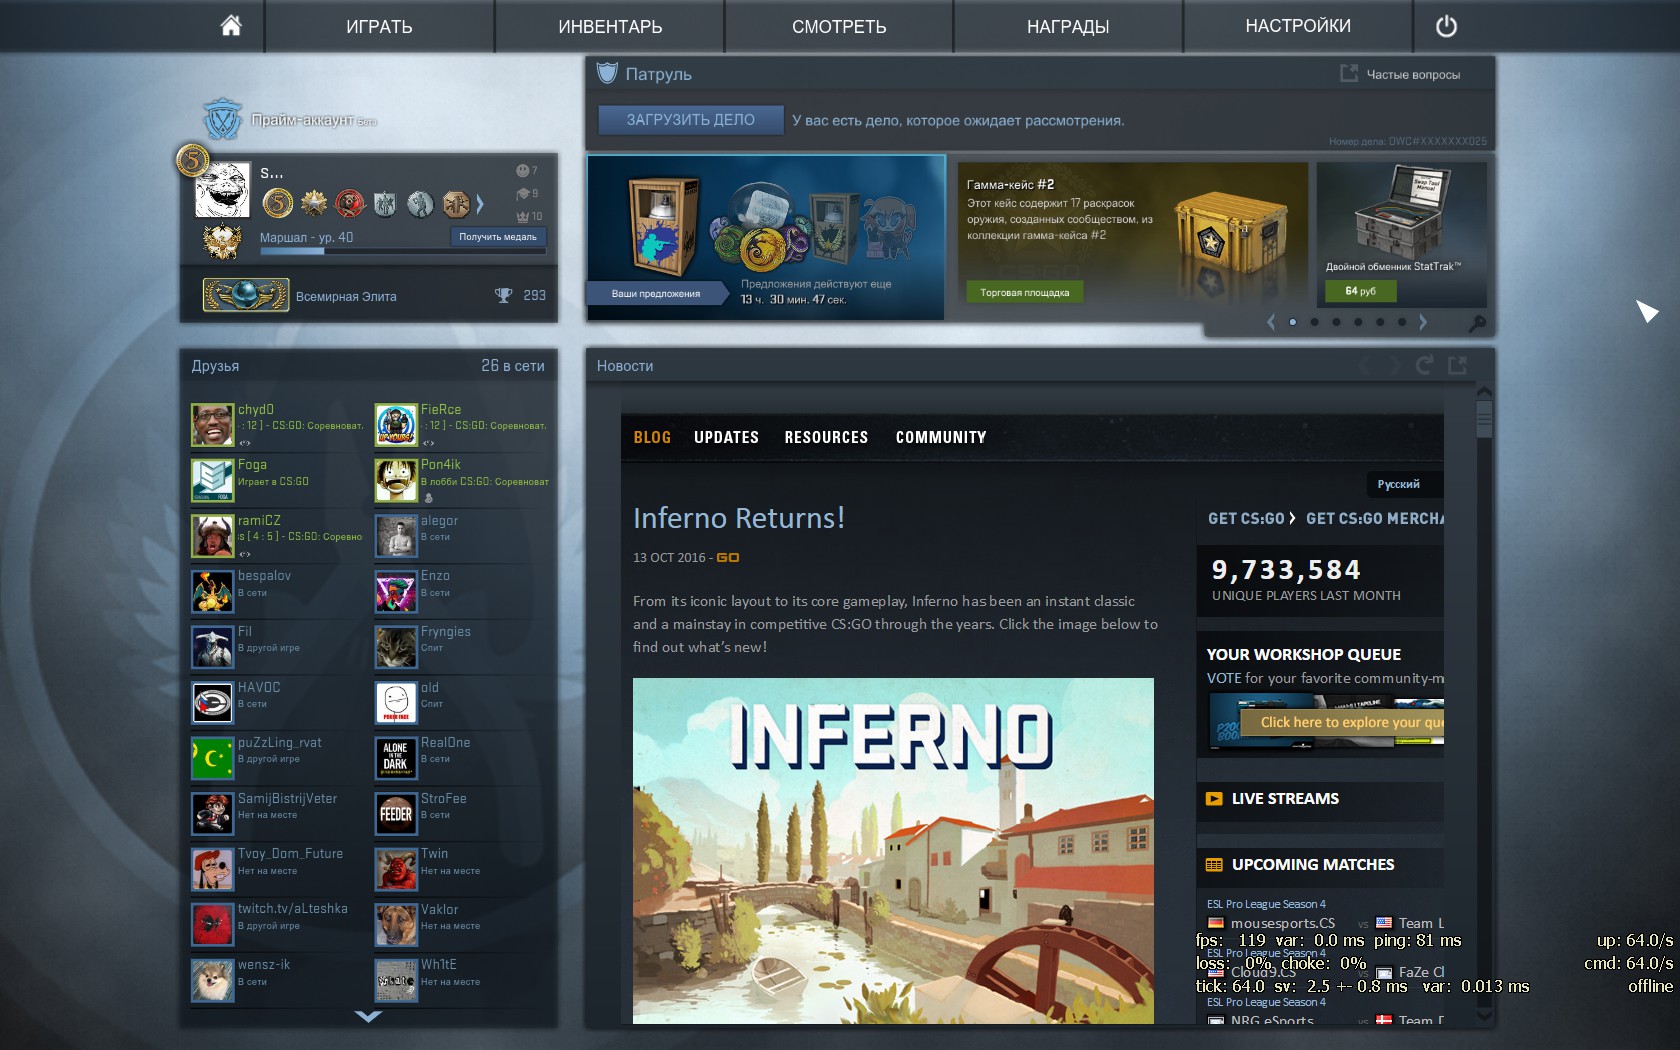The height and width of the screenshot is (1050, 1680).
Task: Select the second store carousel page dot
Action: click(x=1315, y=322)
